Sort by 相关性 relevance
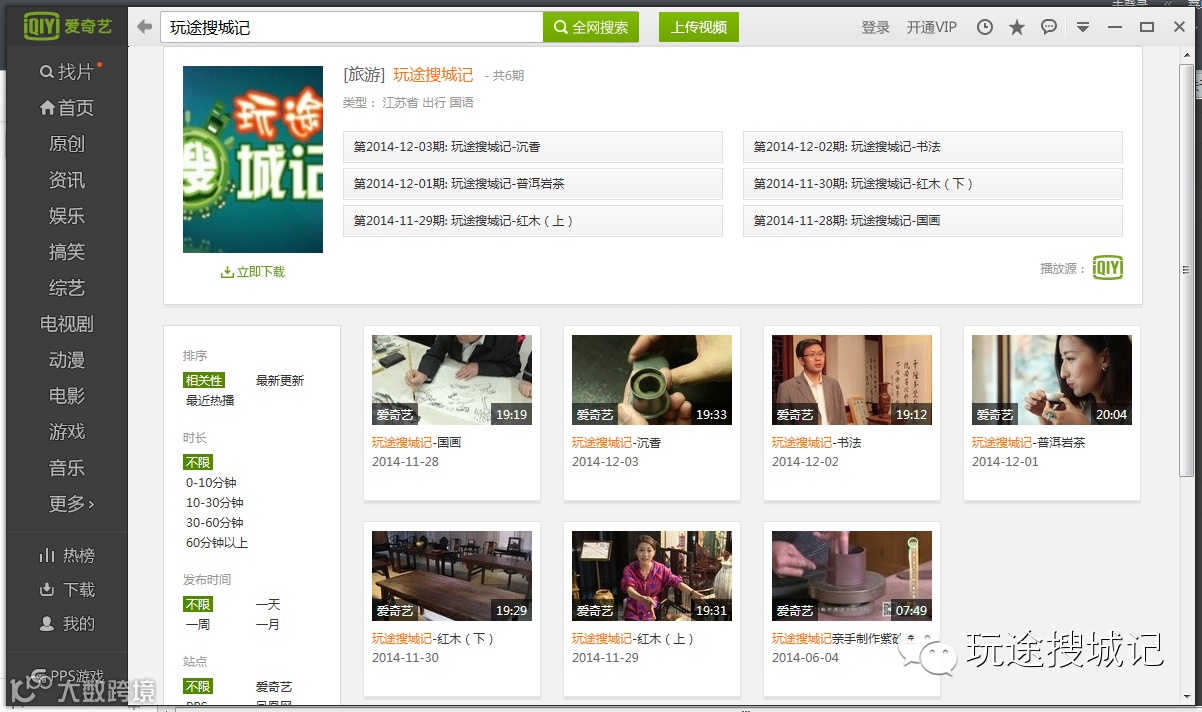Image resolution: width=1202 pixels, height=712 pixels. [x=204, y=380]
